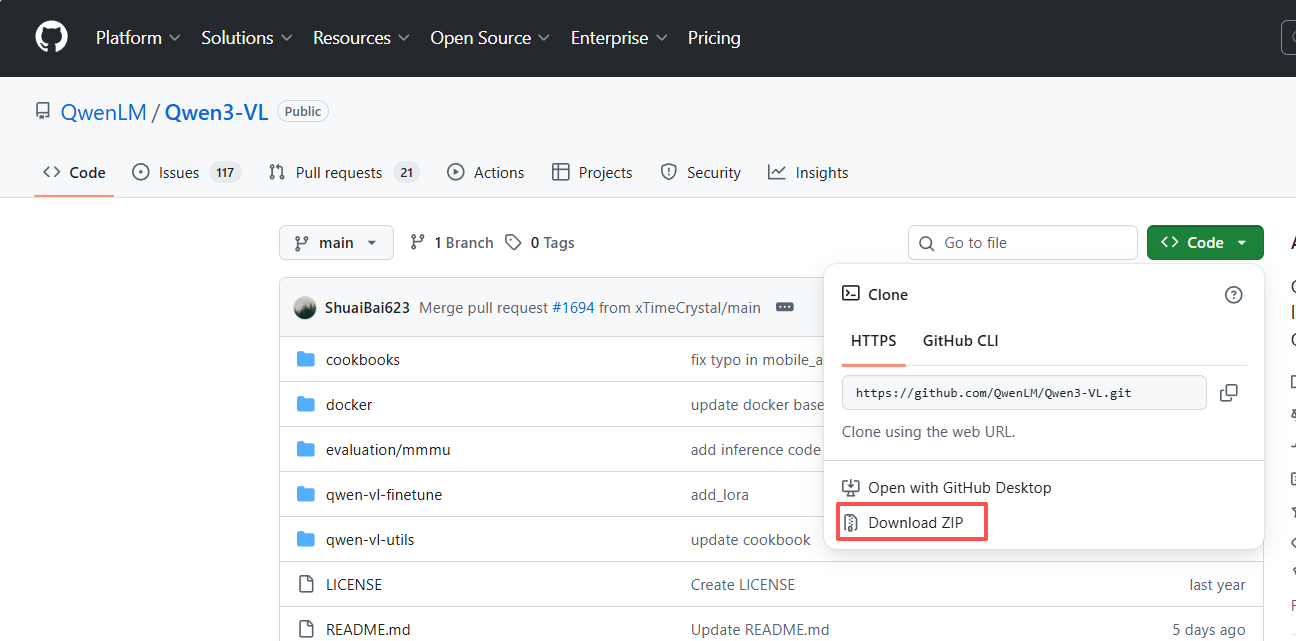Open the main branch selector dropdown
The height and width of the screenshot is (641, 1296).
(336, 242)
